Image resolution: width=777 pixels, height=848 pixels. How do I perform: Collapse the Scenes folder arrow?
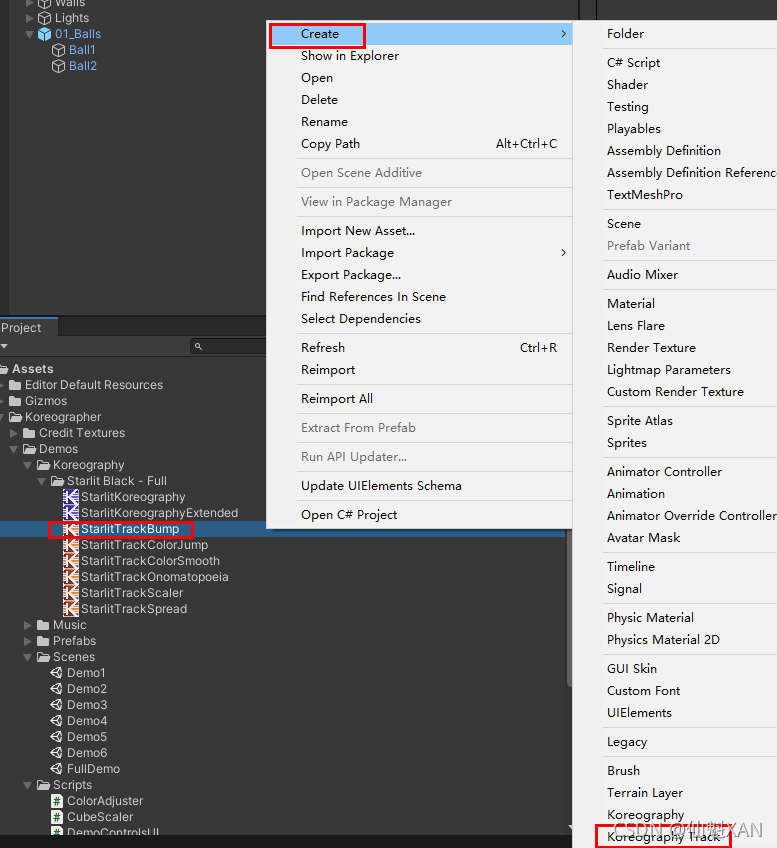[28, 657]
